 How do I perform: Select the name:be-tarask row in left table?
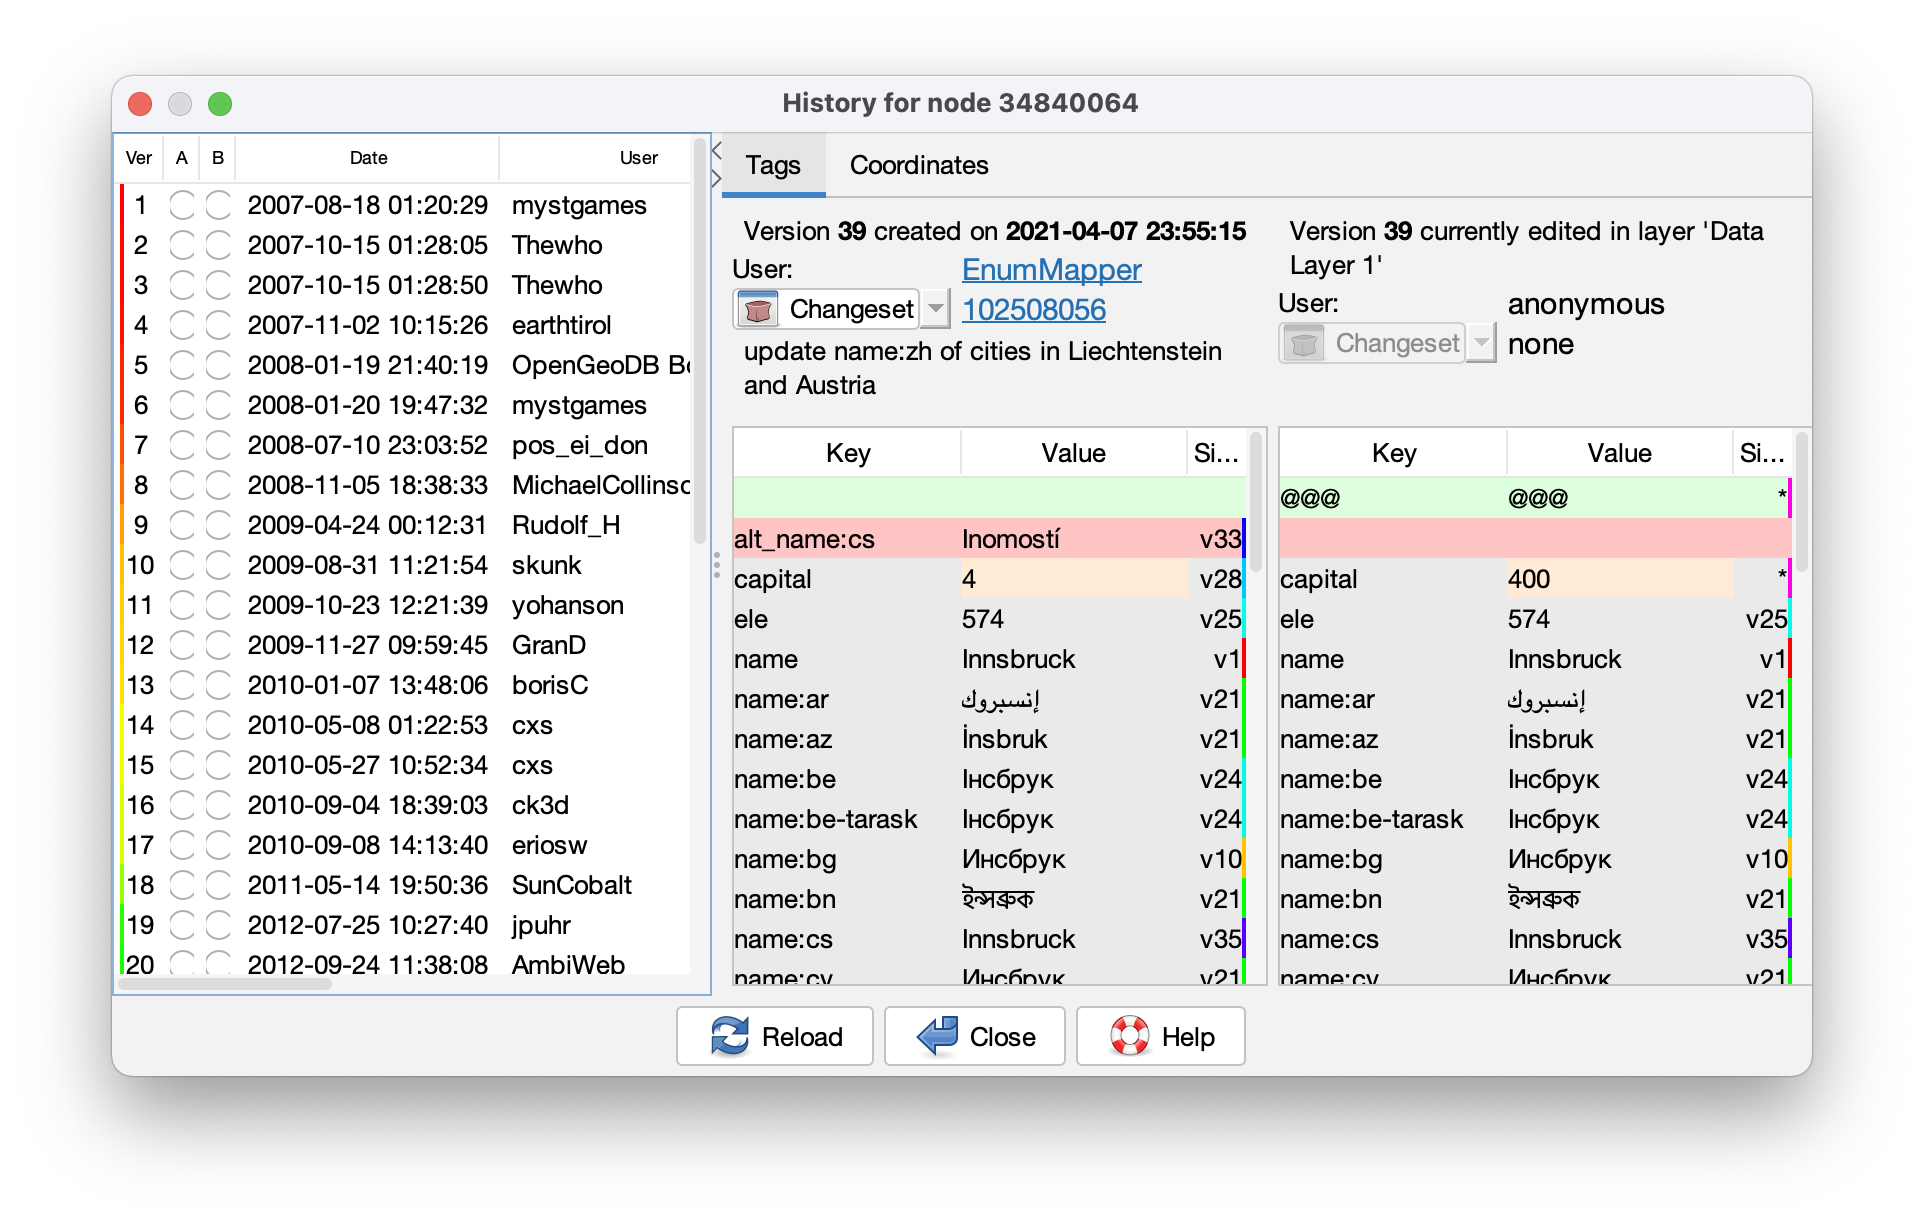(989, 819)
